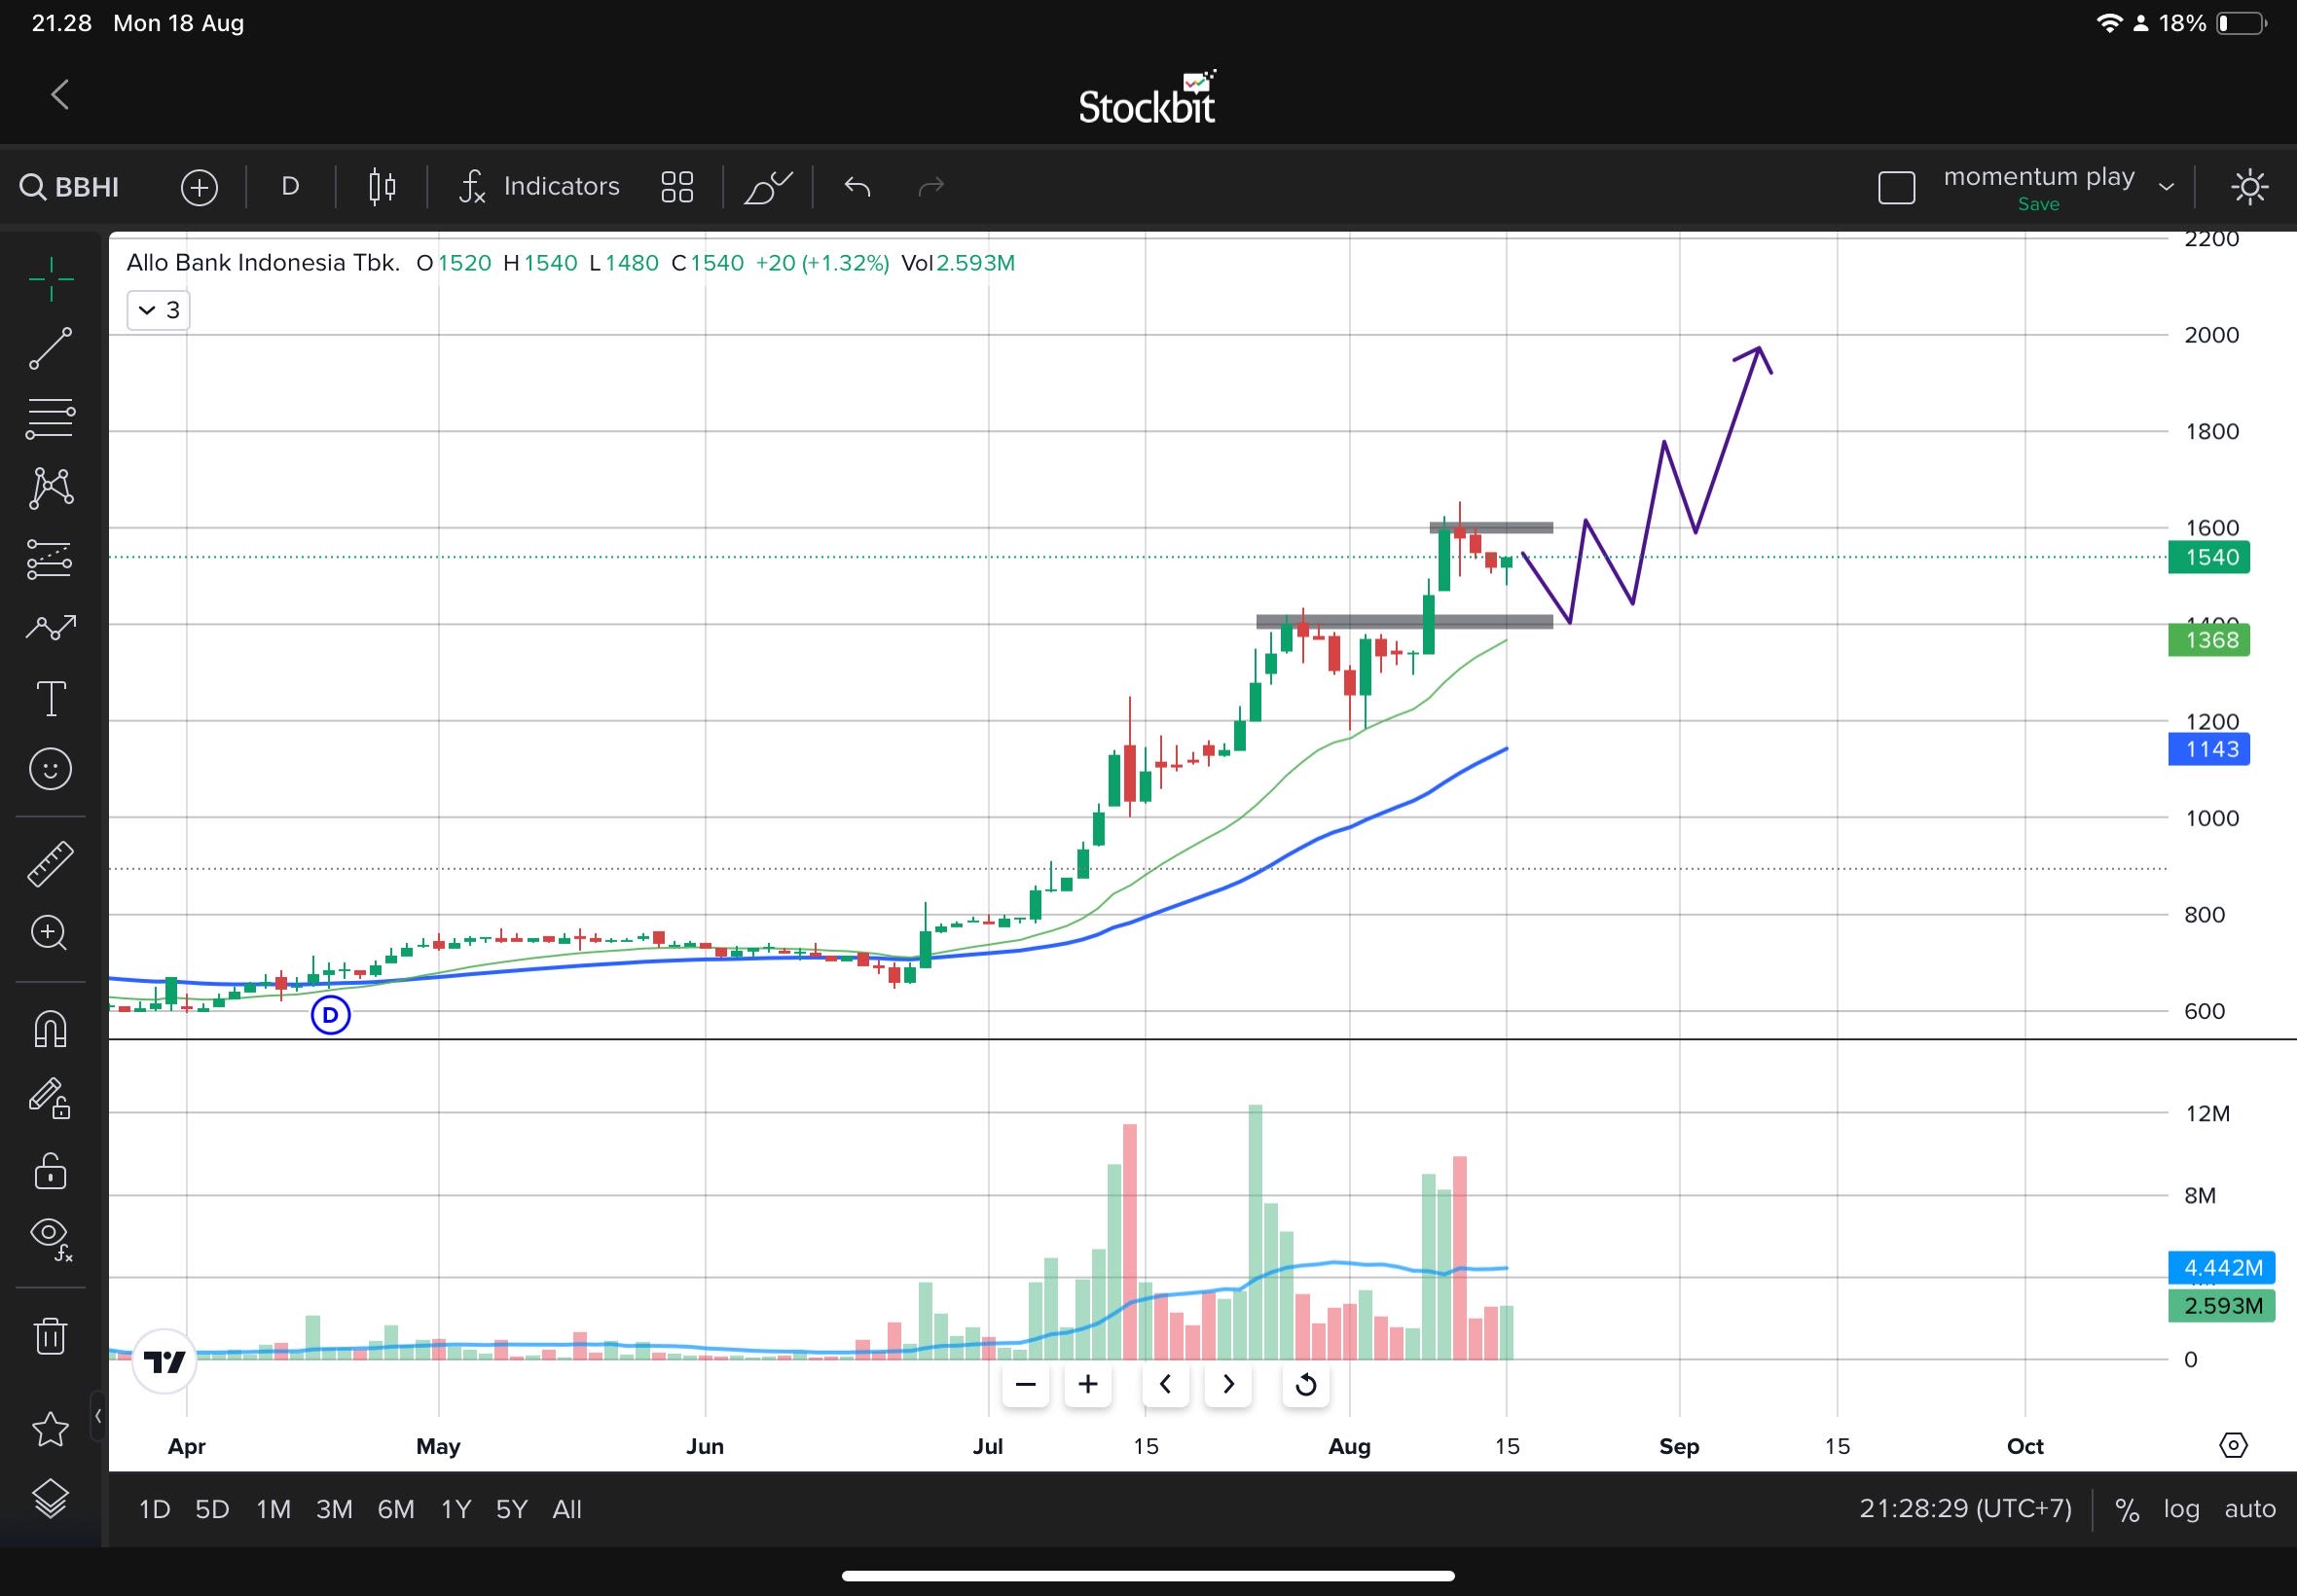The height and width of the screenshot is (1596, 2297).
Task: Click the dividend D marker
Action: (x=330, y=1016)
